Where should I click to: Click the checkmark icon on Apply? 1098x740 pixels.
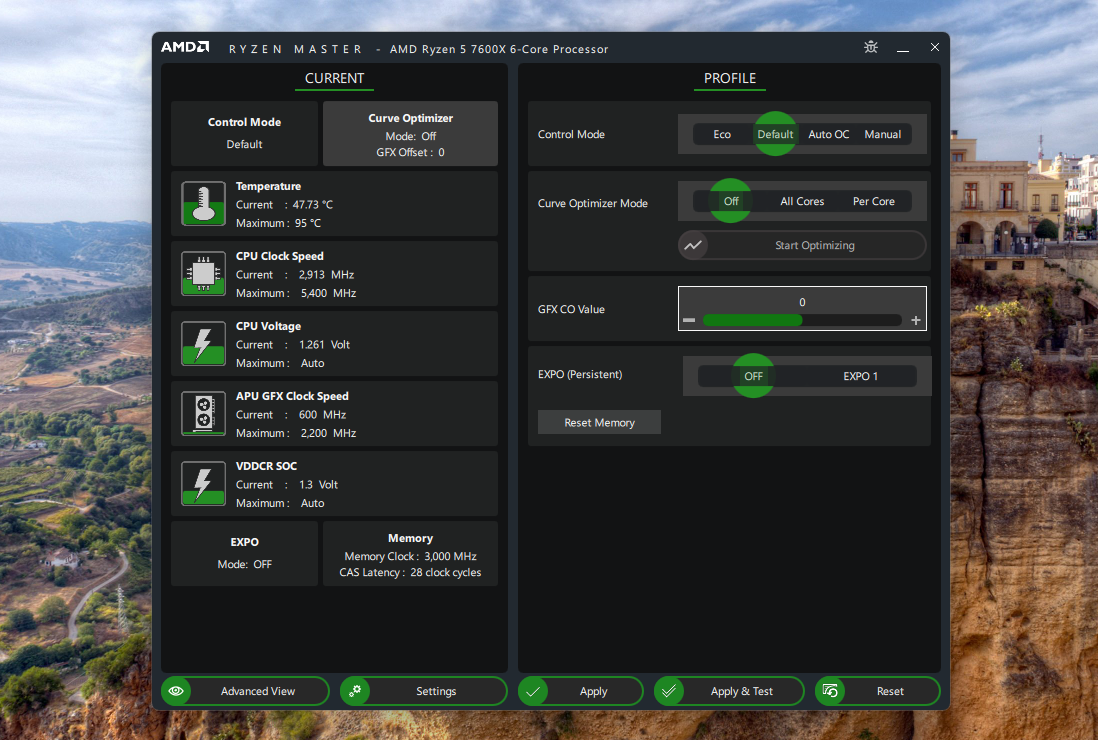[533, 691]
